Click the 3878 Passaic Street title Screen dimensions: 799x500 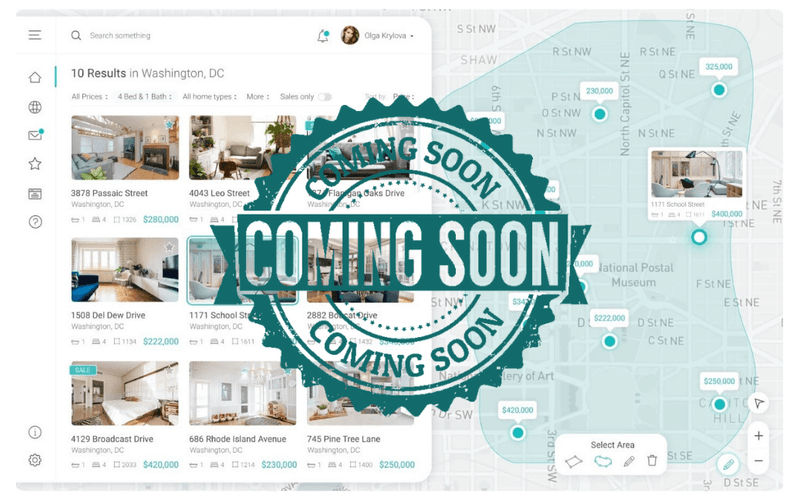tap(109, 193)
